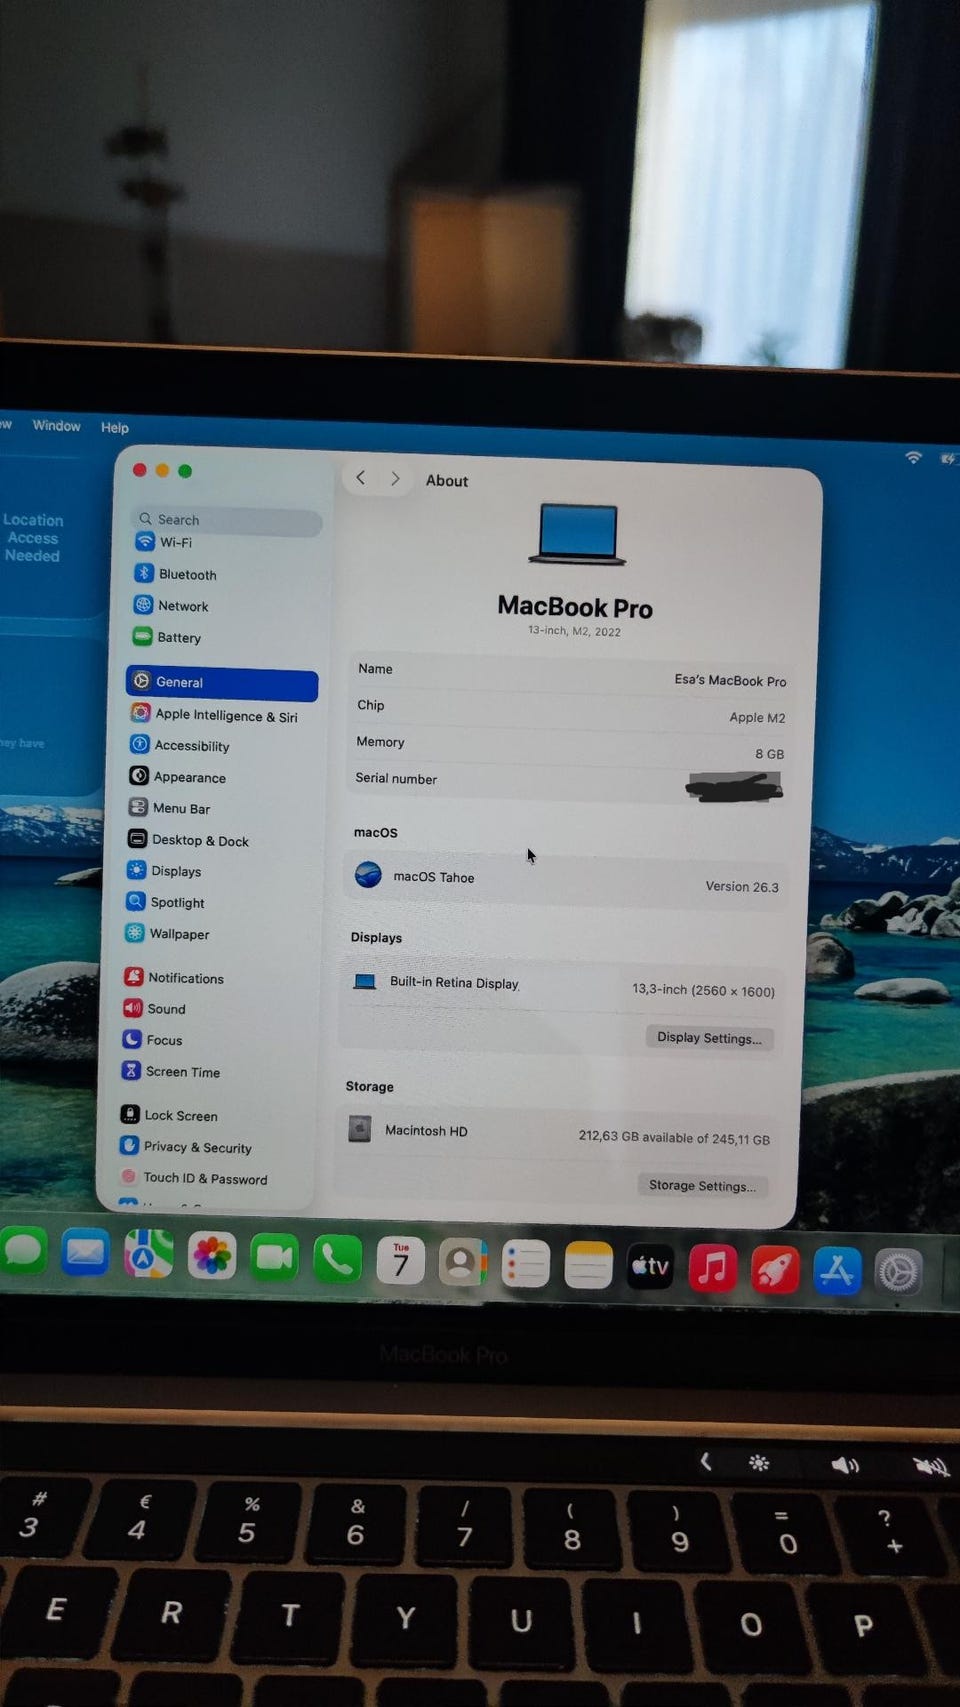Click the Wi-Fi status icon in menu bar
This screenshot has width=960, height=1707.
913,457
